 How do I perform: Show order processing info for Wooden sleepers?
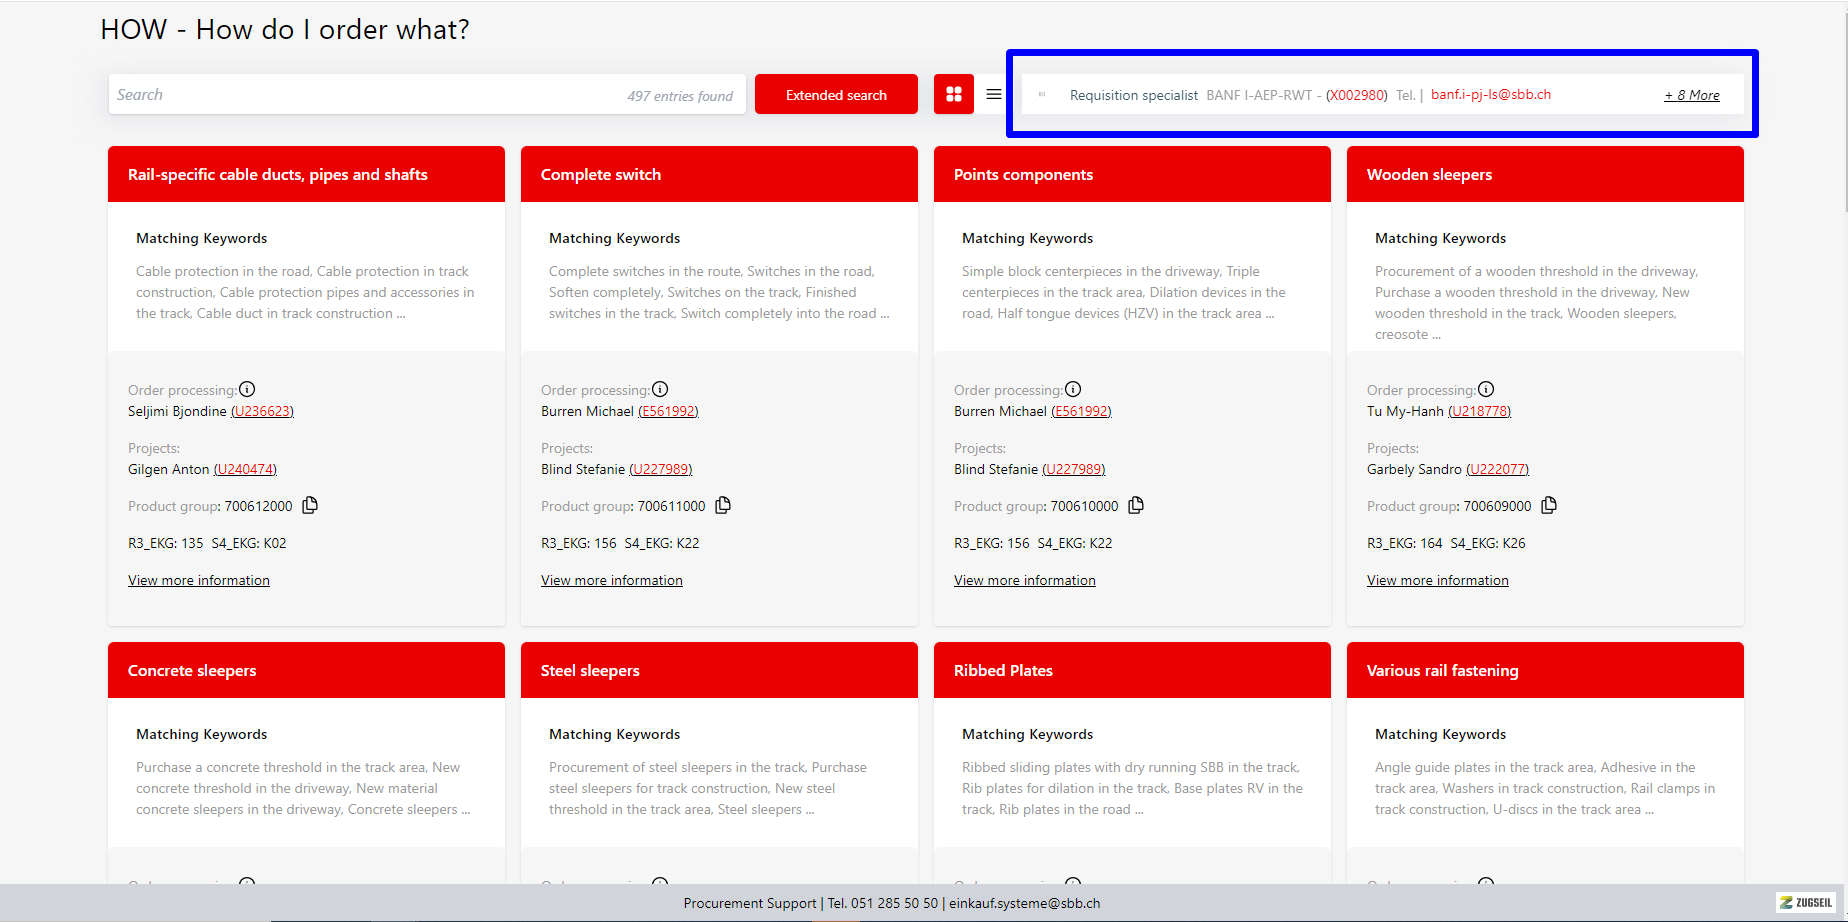pos(1486,389)
